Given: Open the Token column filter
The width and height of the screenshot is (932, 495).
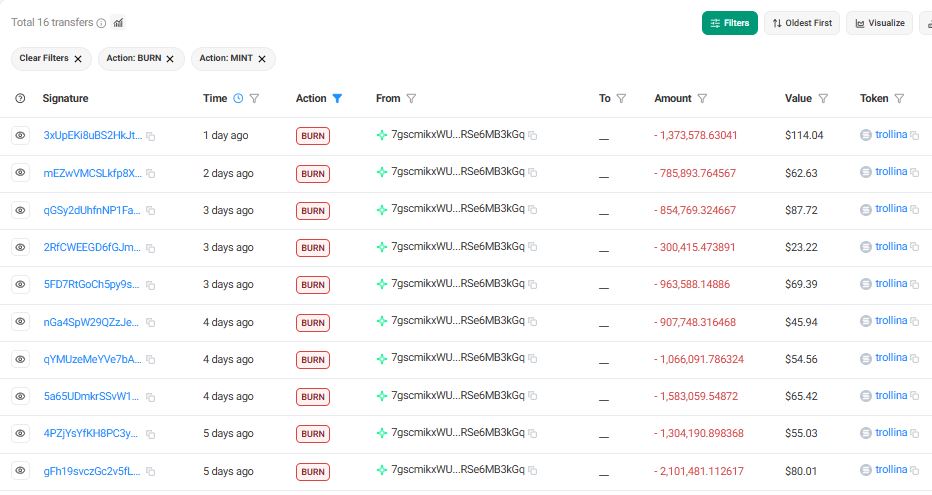Looking at the screenshot, I should click(899, 99).
